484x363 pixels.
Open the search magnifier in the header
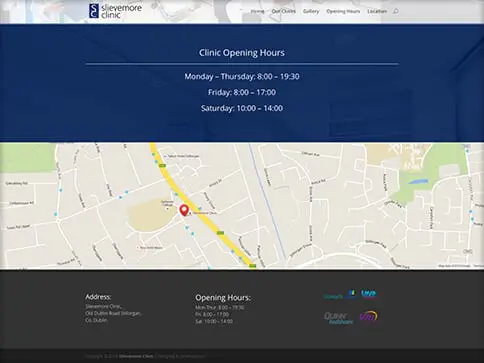click(395, 11)
